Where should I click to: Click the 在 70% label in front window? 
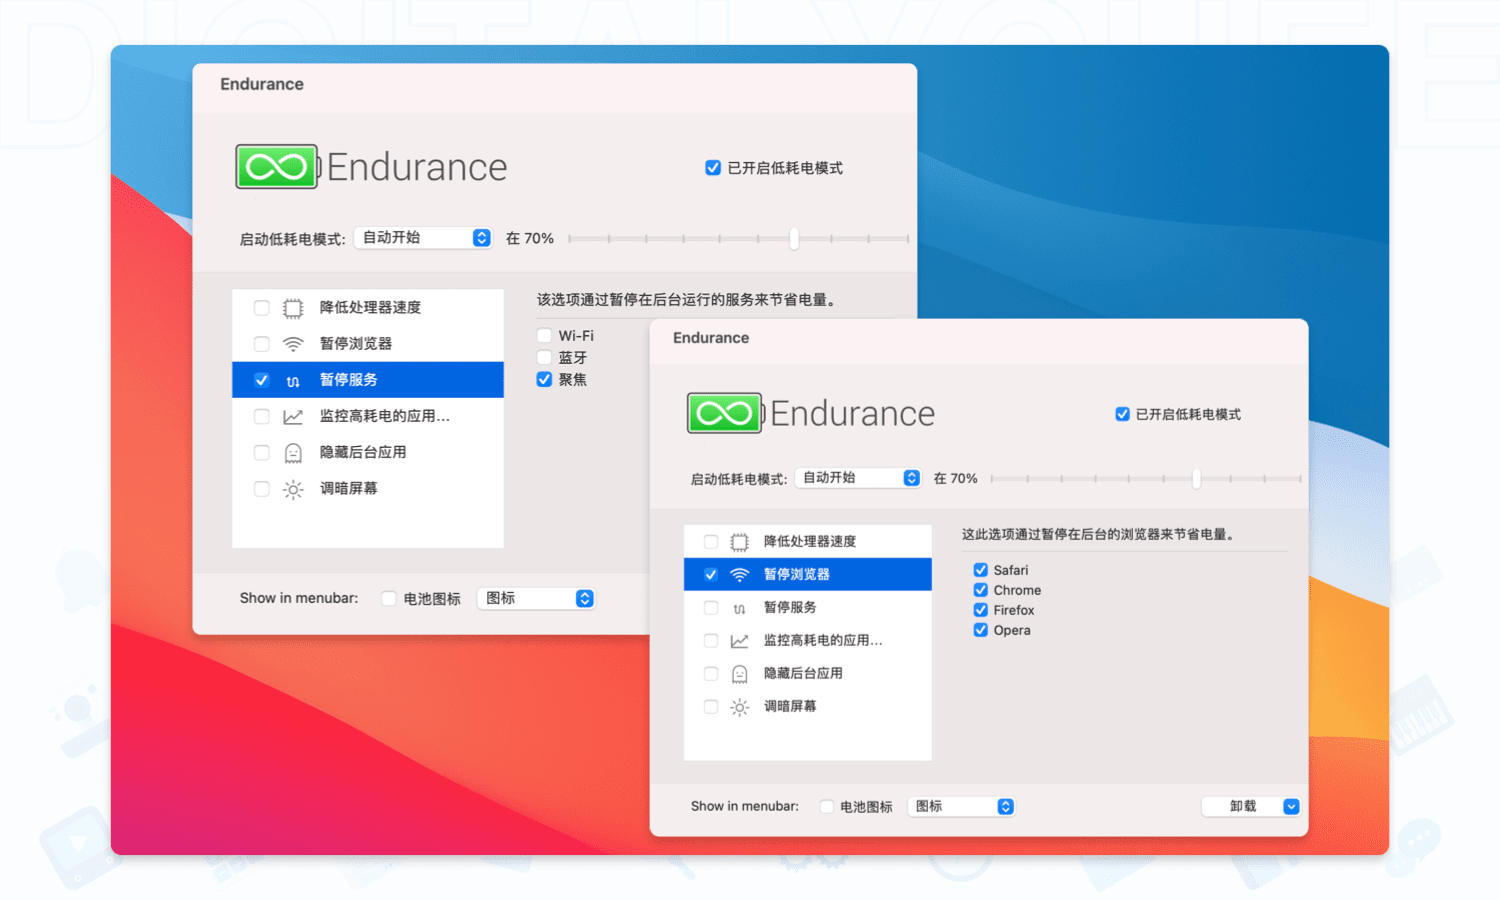[955, 479]
